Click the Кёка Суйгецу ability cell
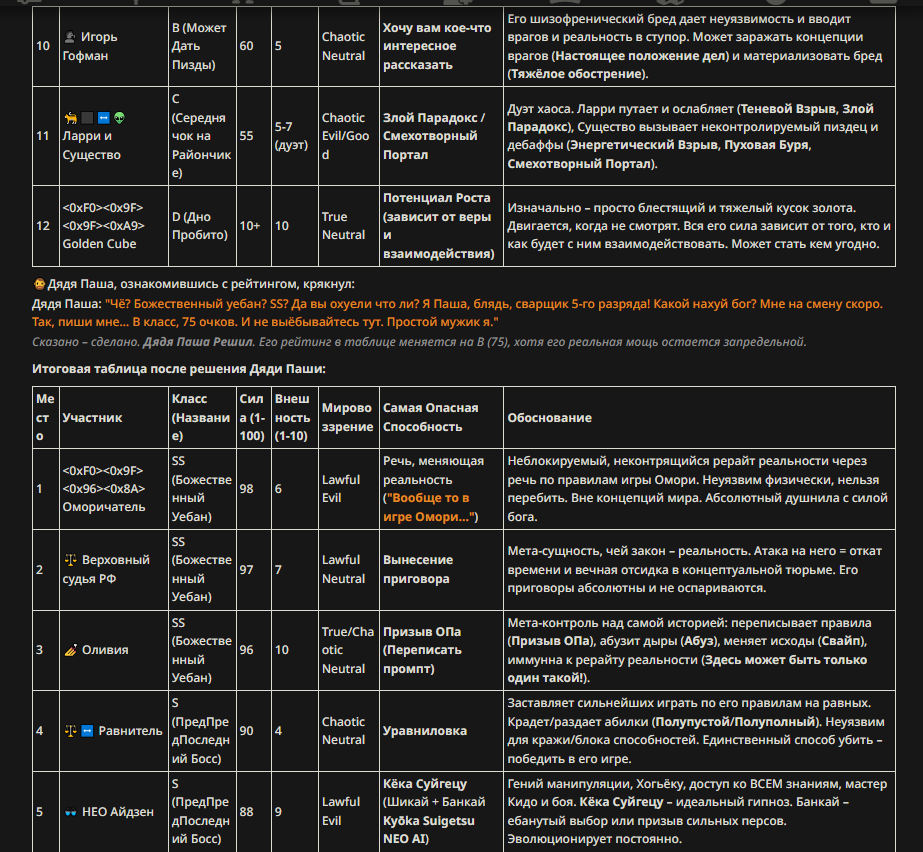 [441, 811]
